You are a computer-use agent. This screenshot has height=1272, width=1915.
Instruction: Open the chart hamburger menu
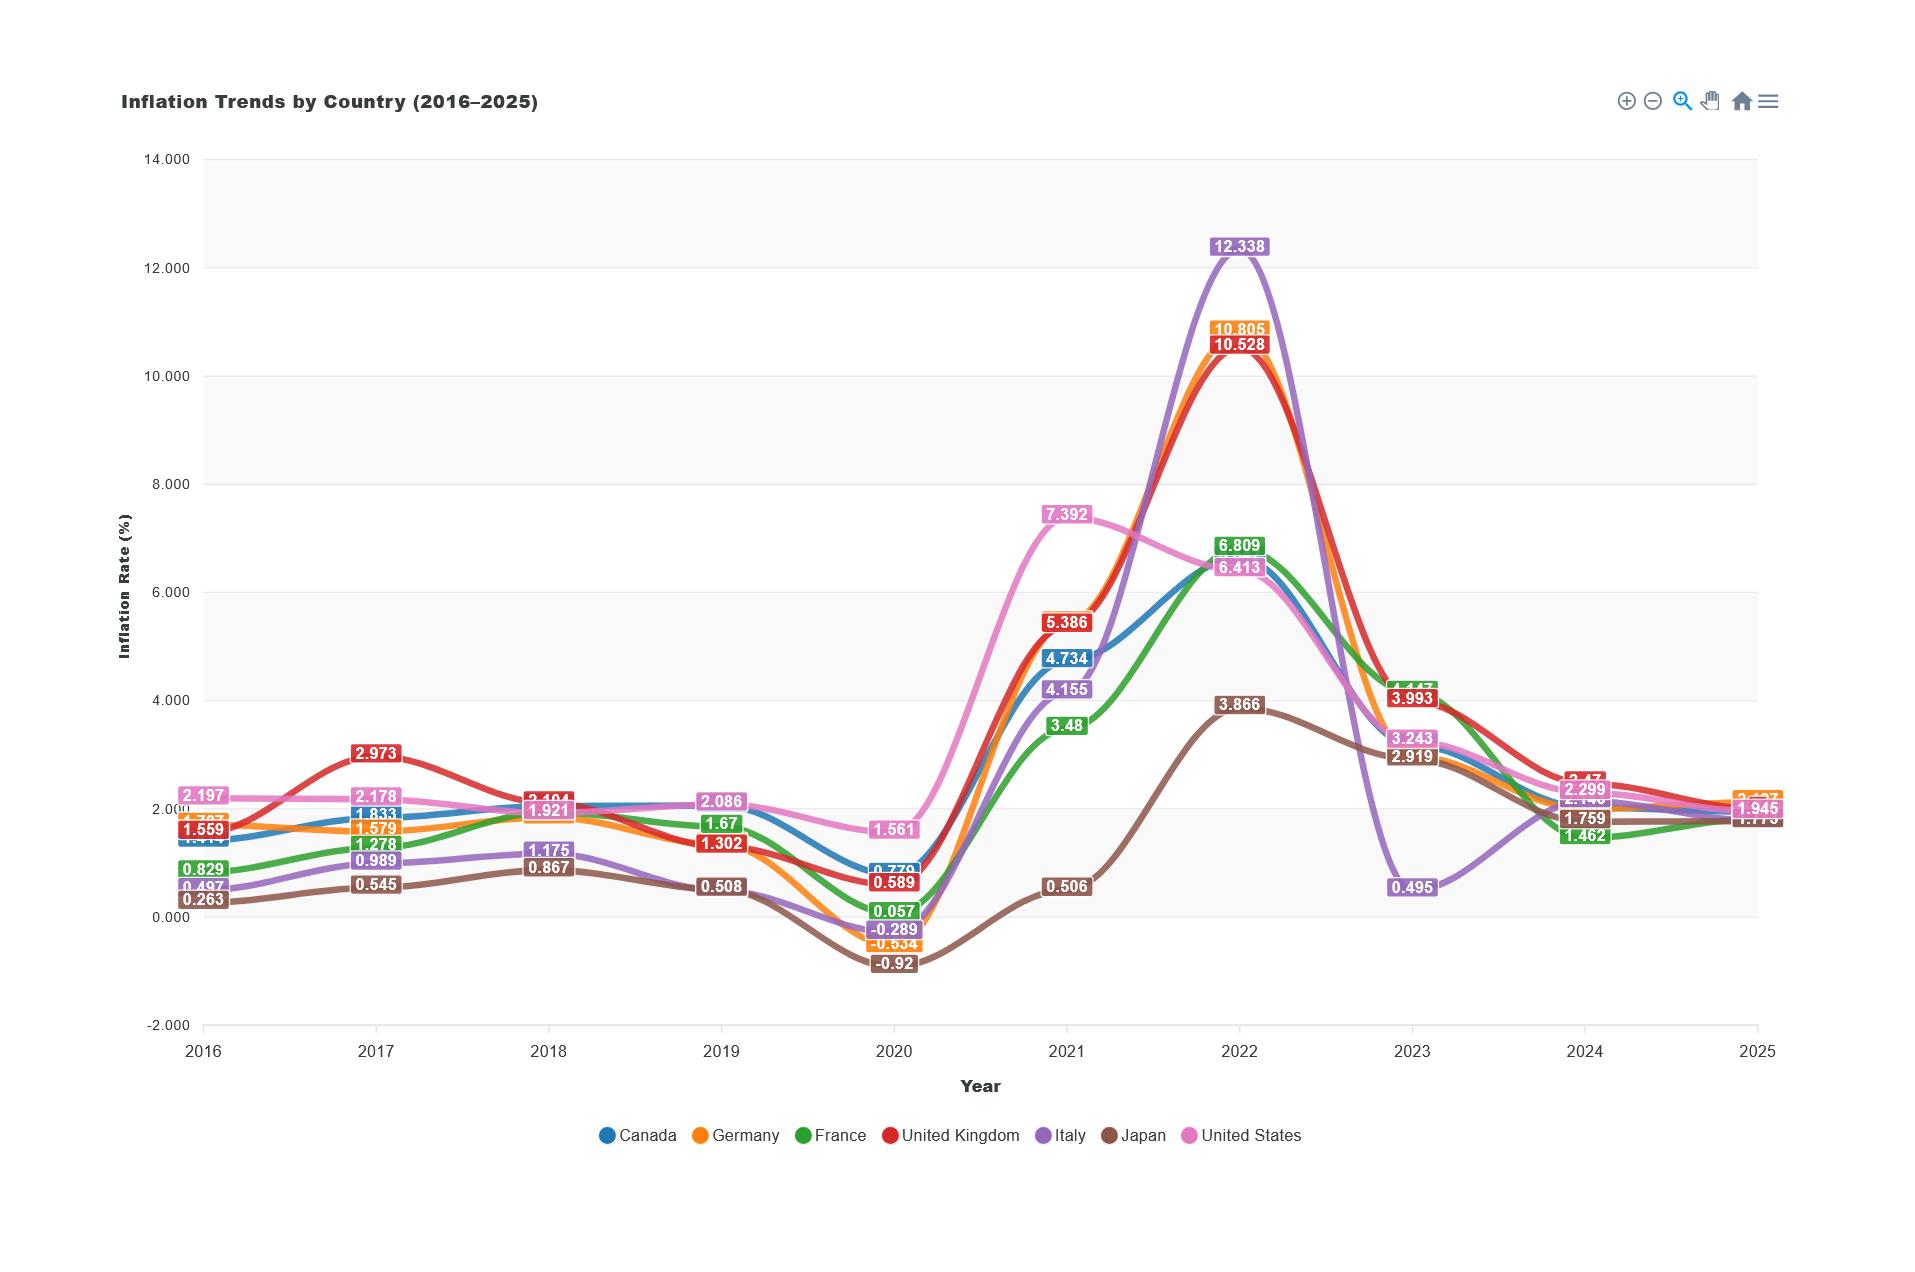tap(1768, 101)
